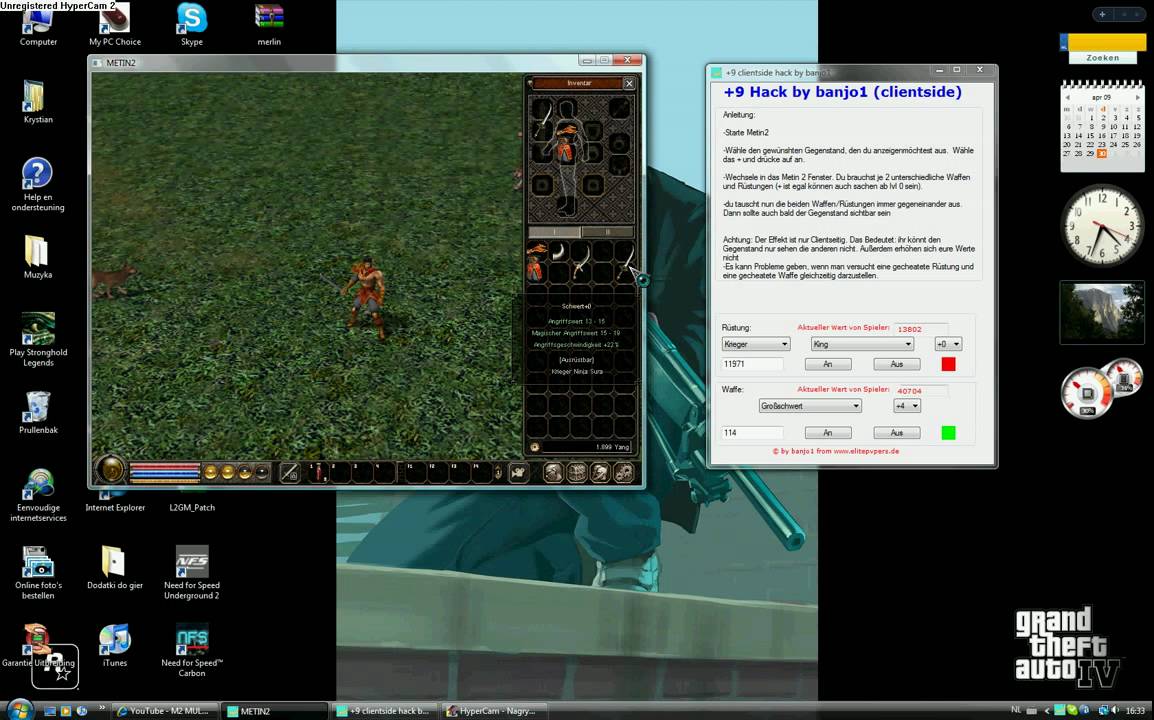Screen dimensions: 1154x720
Task: Select the curved sword in the third inventory column
Action: (581, 261)
